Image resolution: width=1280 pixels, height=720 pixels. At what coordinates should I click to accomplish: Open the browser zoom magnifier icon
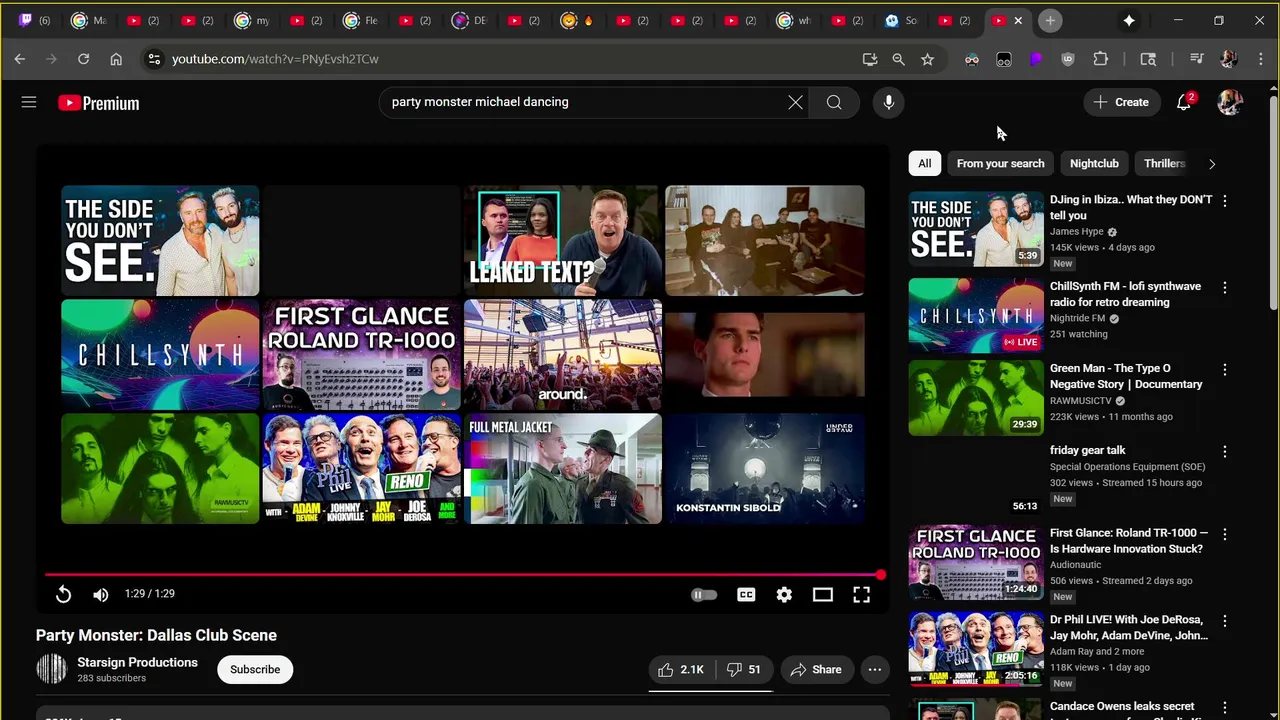pyautogui.click(x=898, y=59)
